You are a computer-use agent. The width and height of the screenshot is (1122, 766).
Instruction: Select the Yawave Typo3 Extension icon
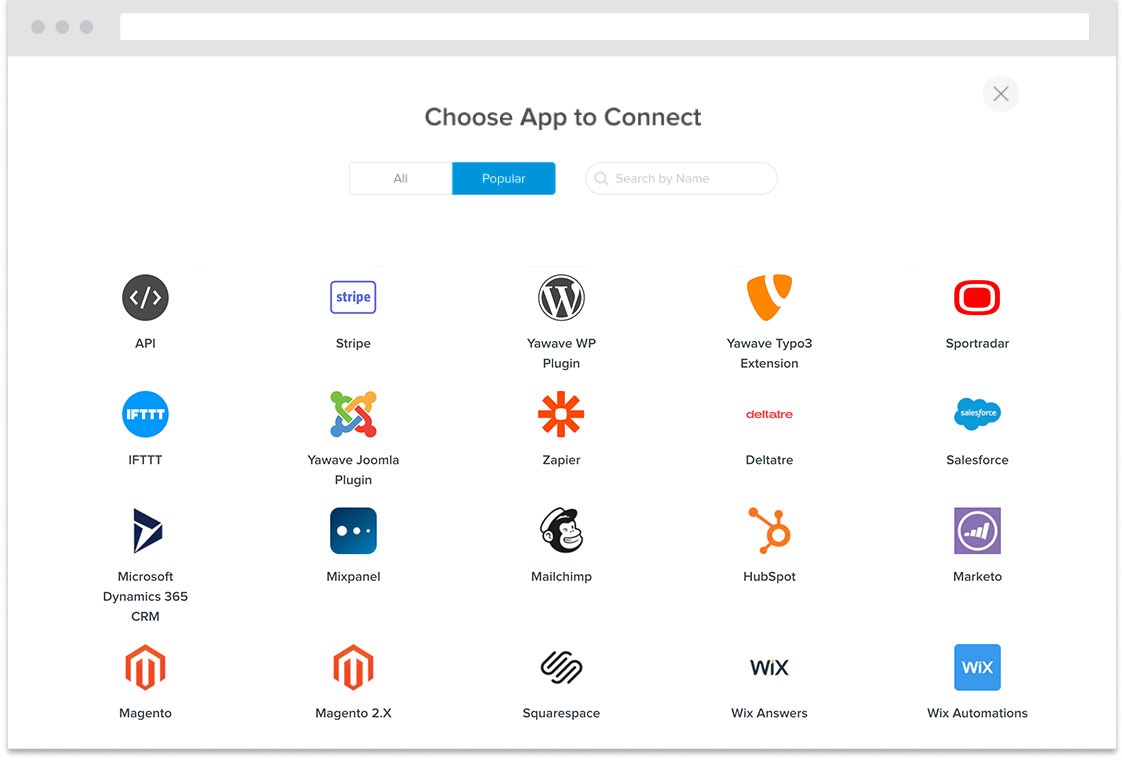(769, 297)
